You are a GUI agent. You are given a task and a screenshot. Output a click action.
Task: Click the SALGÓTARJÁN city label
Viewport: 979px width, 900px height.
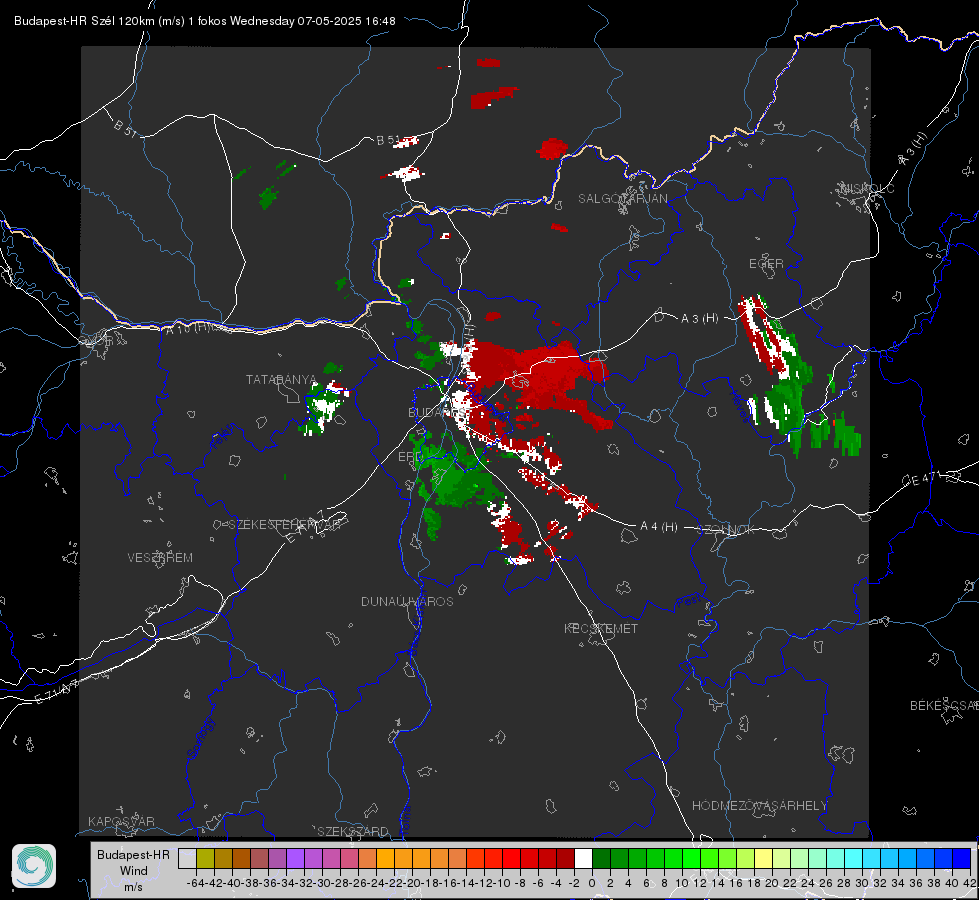click(622, 199)
